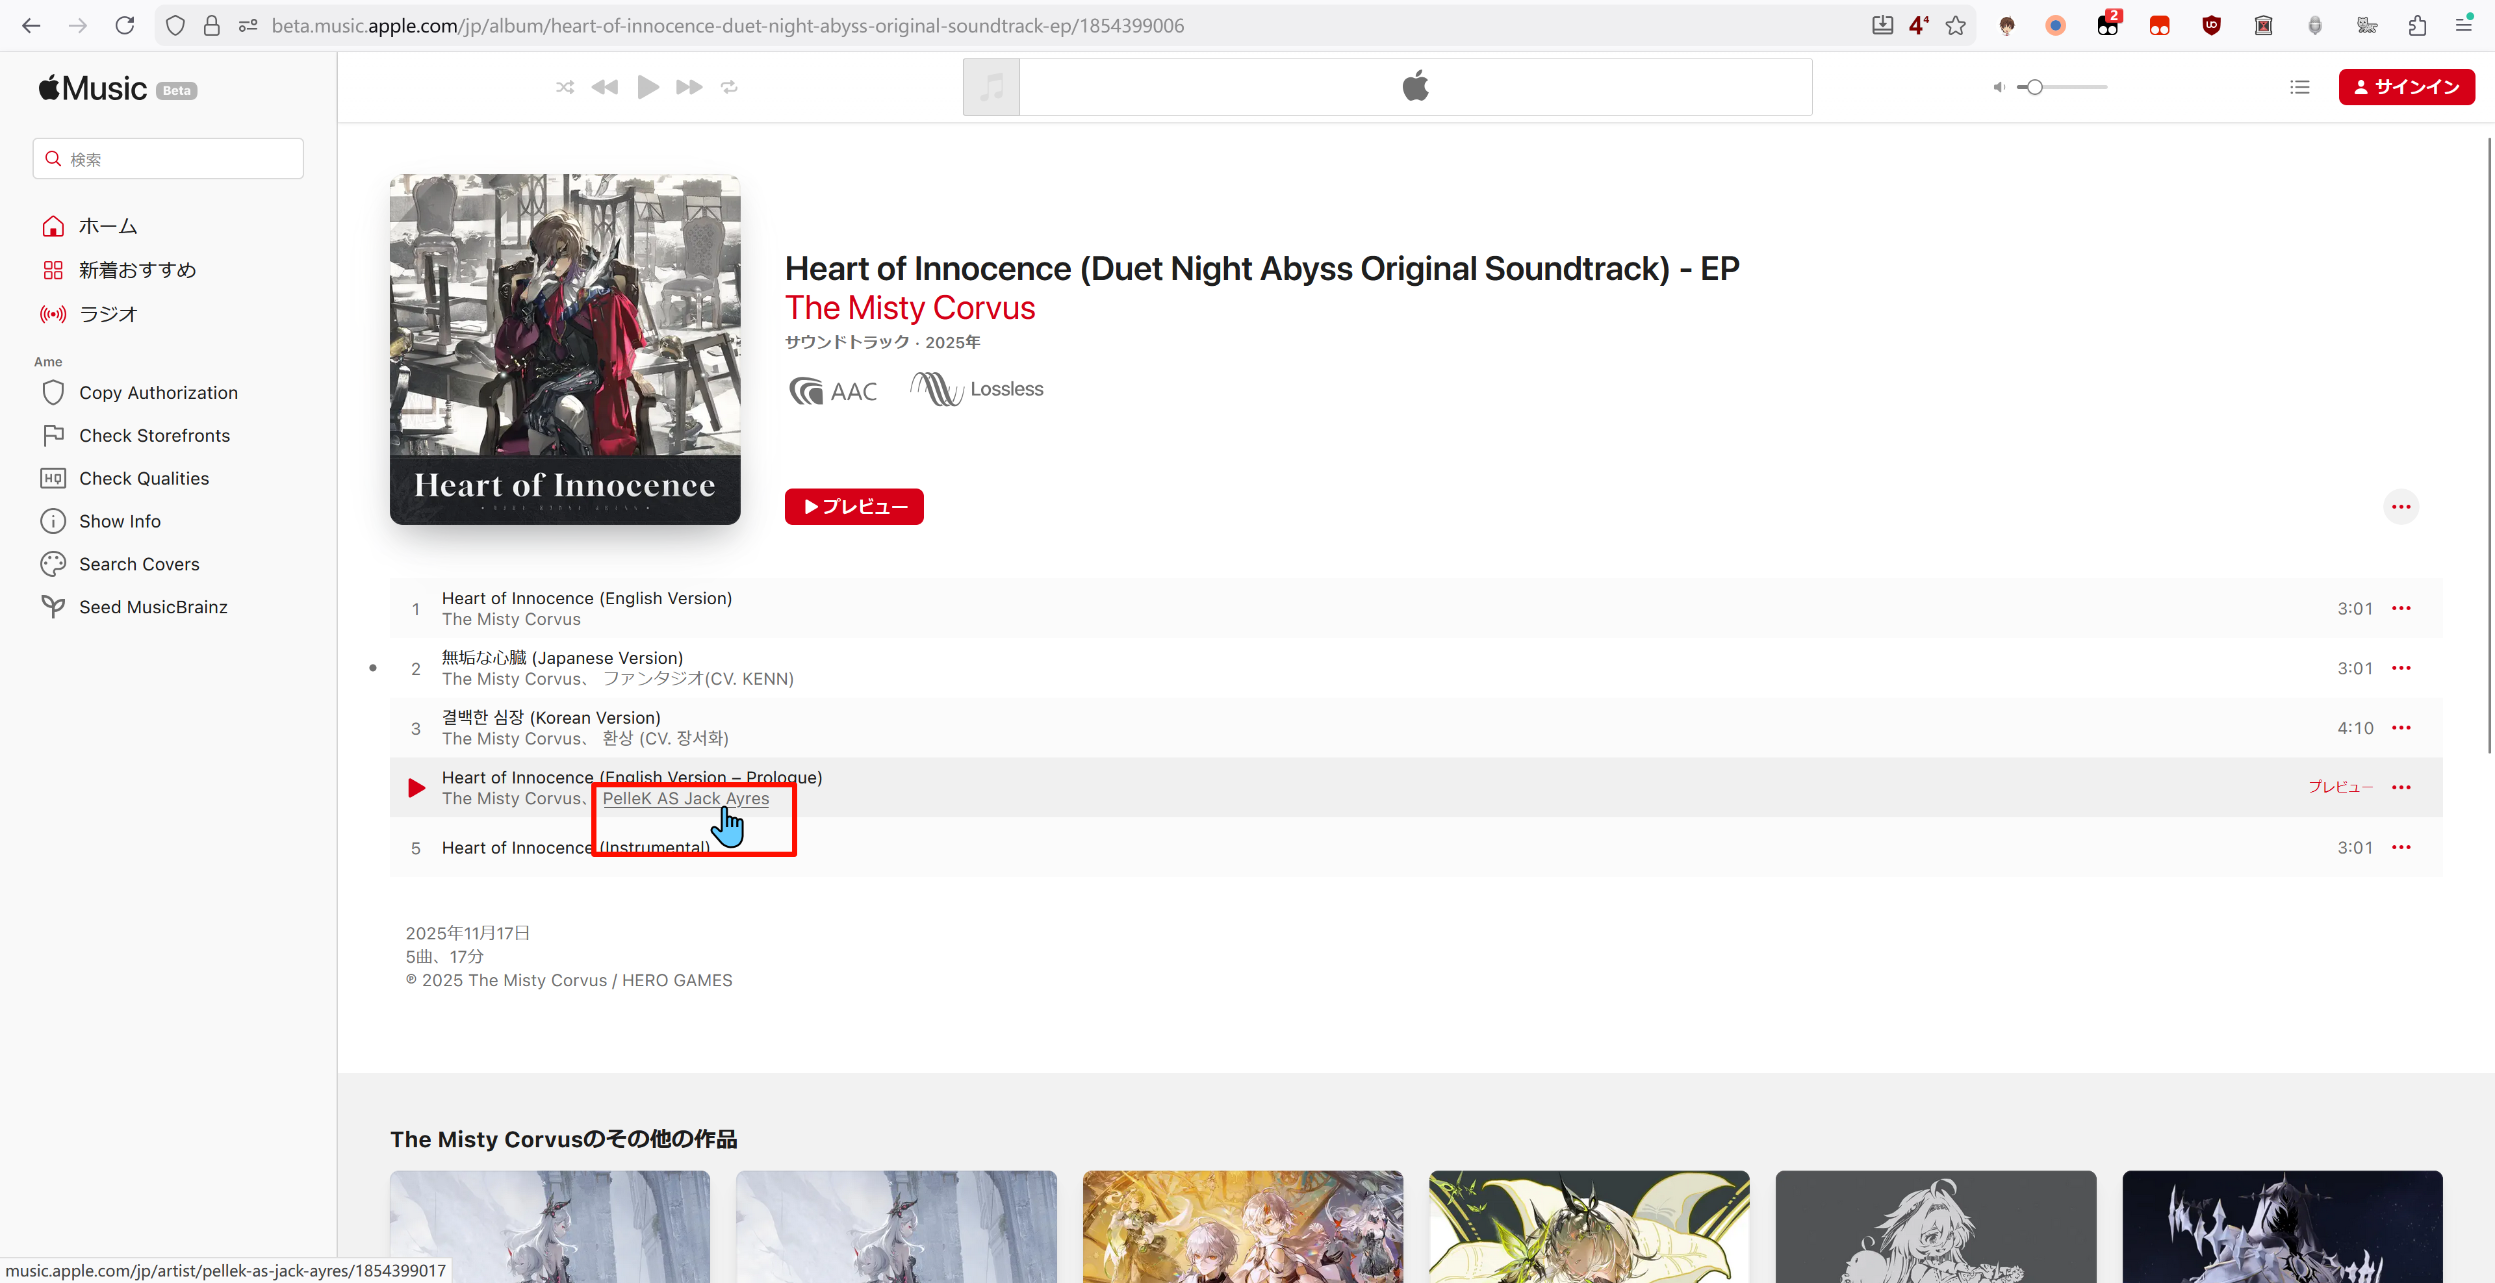
Task: Click Copy Authorization shield icon
Action: (53, 393)
